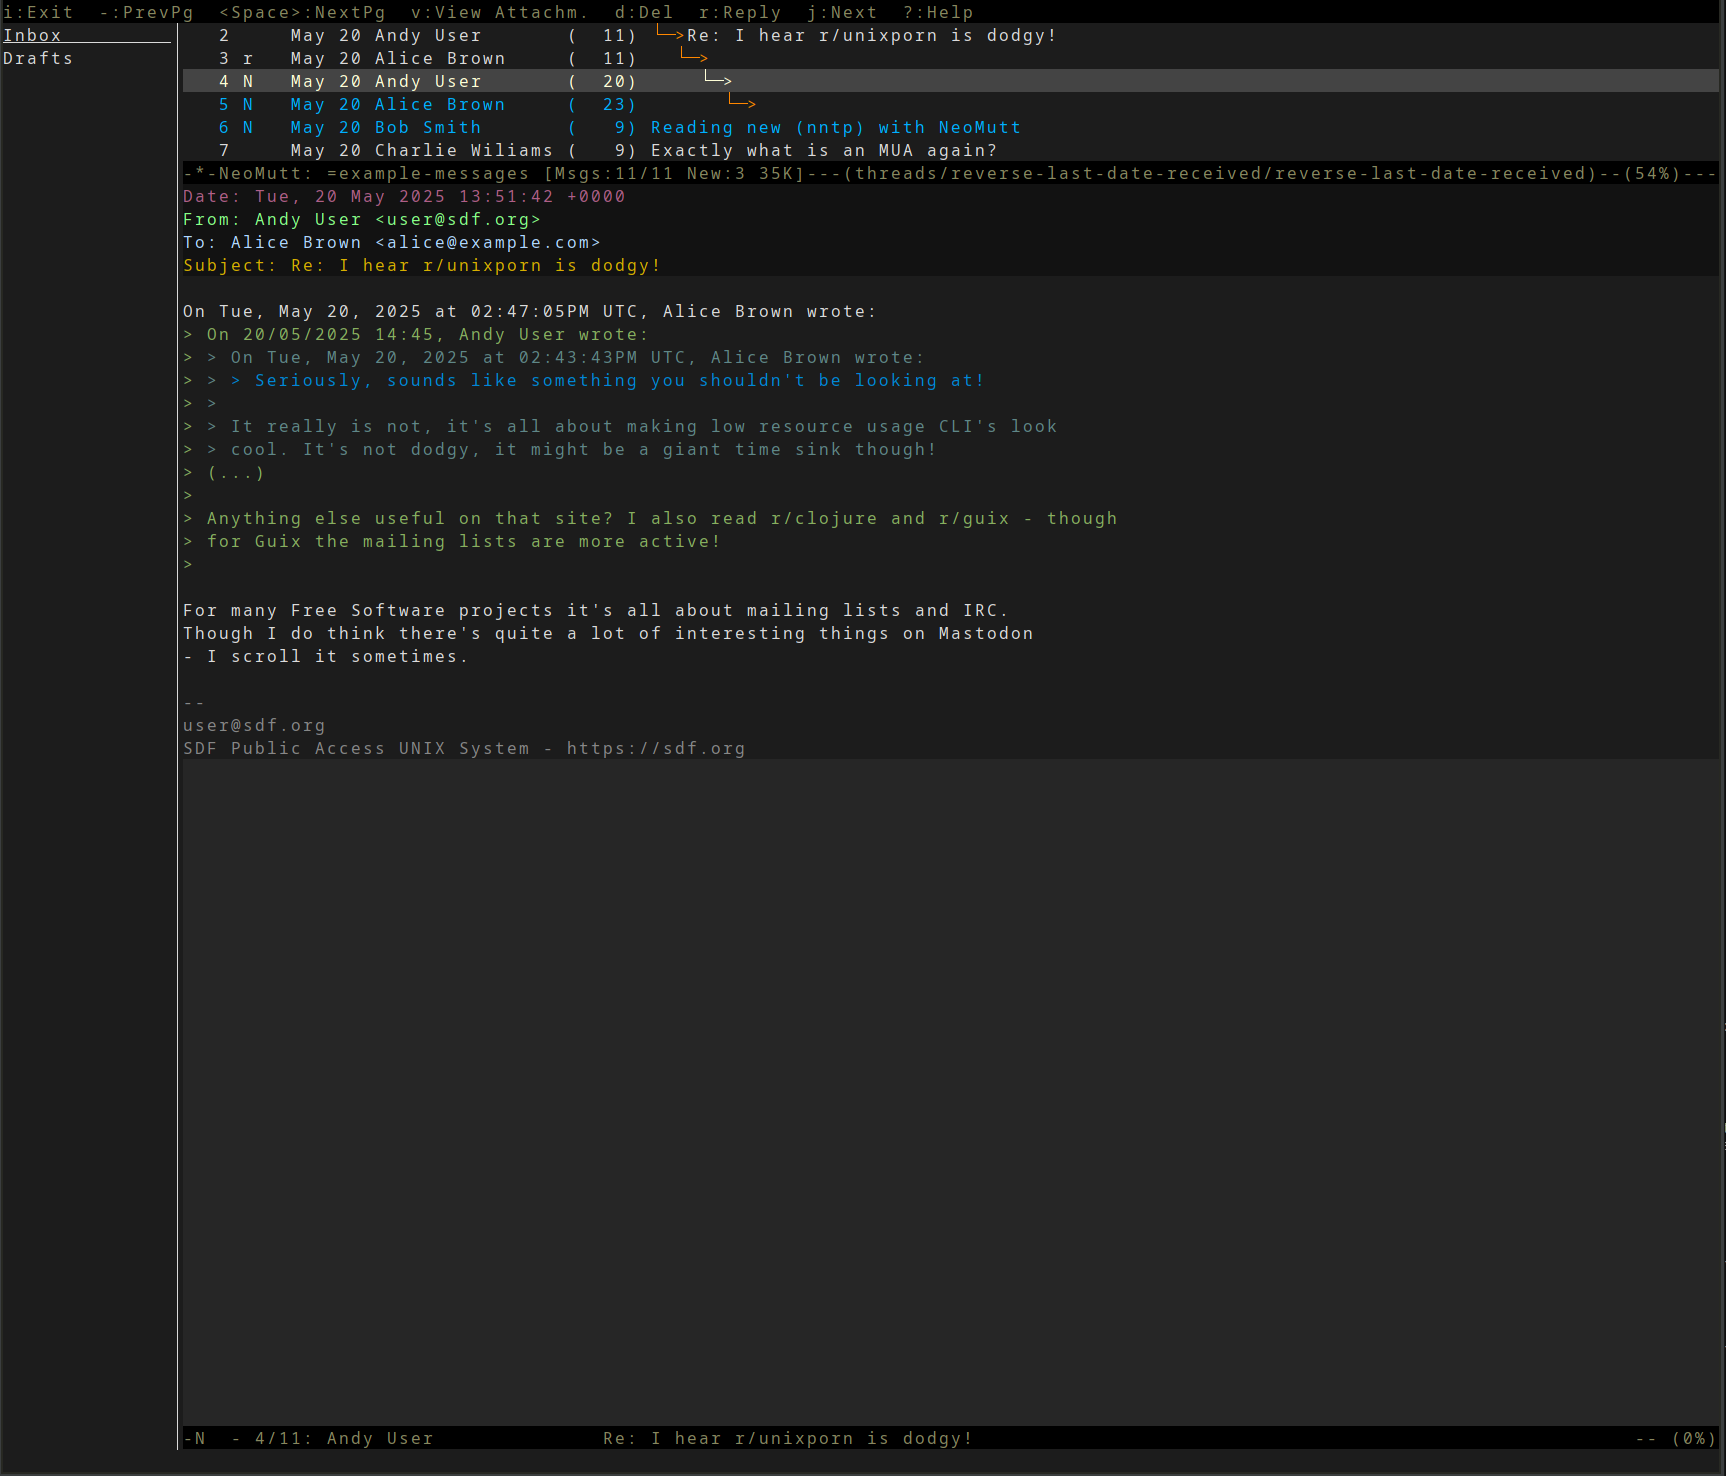The width and height of the screenshot is (1726, 1476).
Task: Click the r:Reply help bar entry
Action: [740, 12]
